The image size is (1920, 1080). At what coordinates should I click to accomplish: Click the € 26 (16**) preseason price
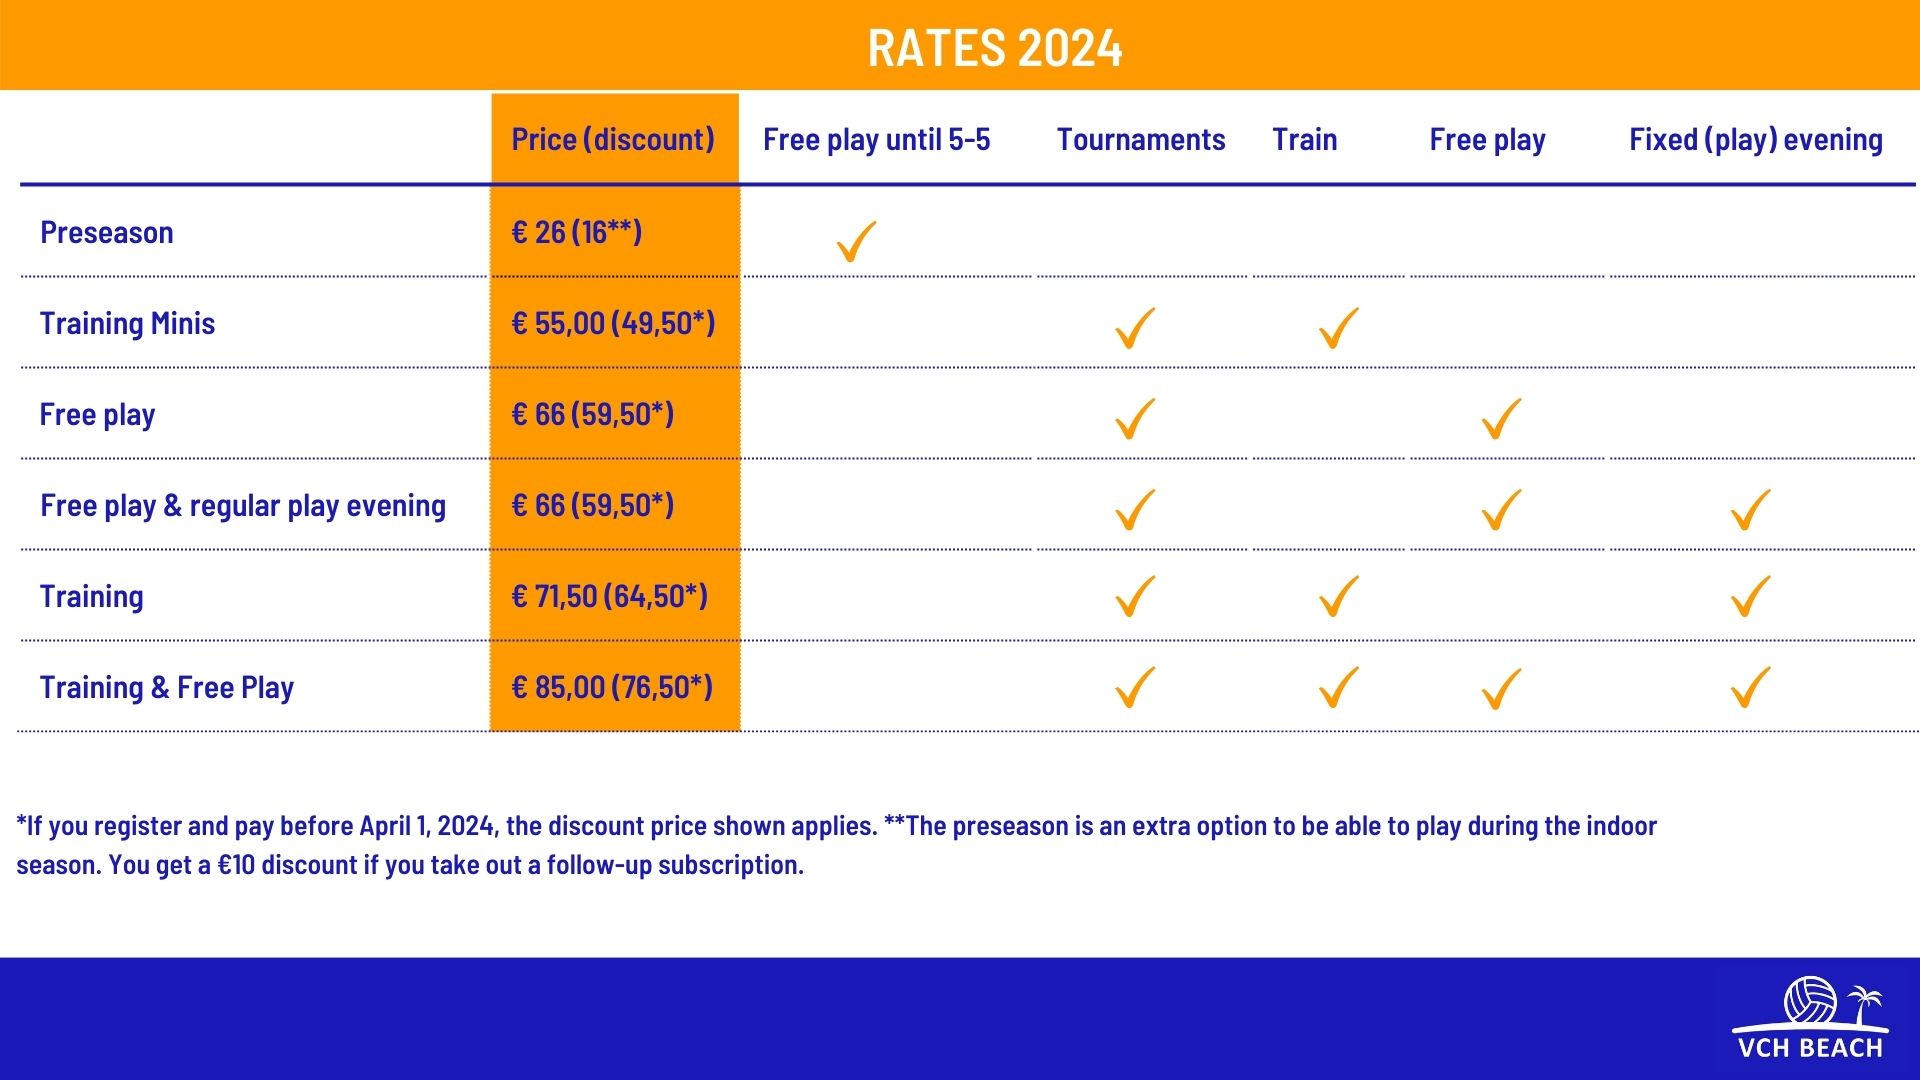click(x=576, y=232)
